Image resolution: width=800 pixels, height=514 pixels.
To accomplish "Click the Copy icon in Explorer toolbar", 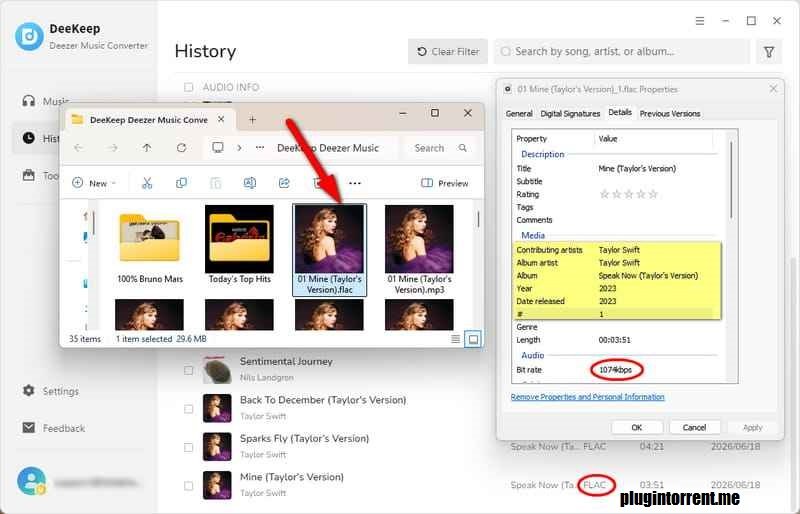I will click(x=181, y=183).
